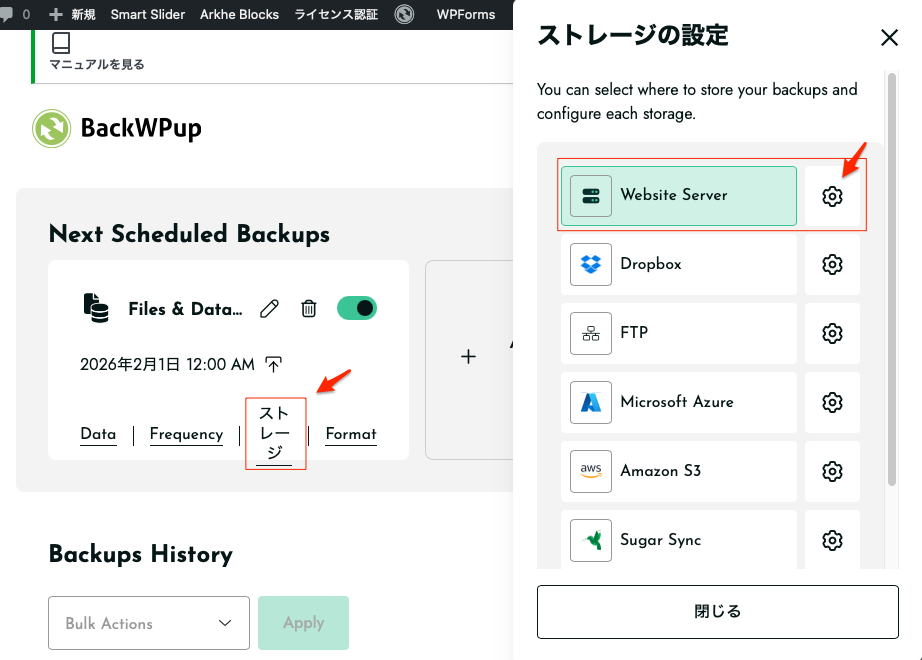
Task: Open FTP storage settings gear
Action: tap(832, 333)
